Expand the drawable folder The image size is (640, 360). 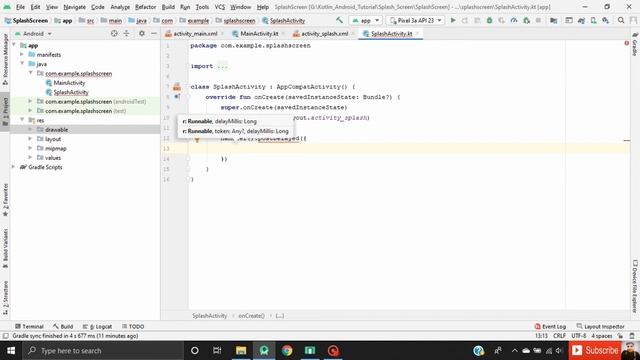click(x=30, y=129)
